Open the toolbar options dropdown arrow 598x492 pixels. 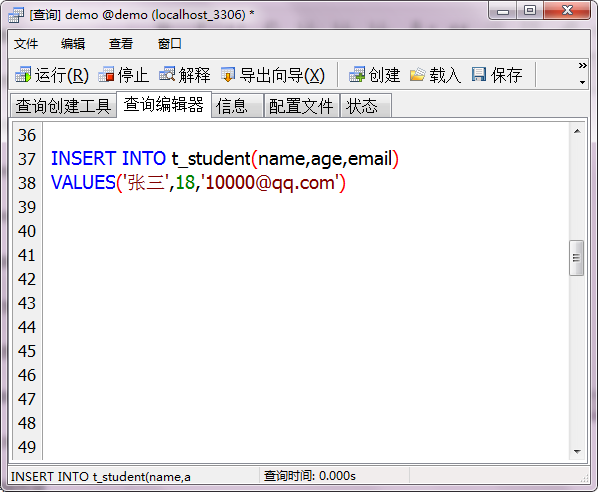582,82
